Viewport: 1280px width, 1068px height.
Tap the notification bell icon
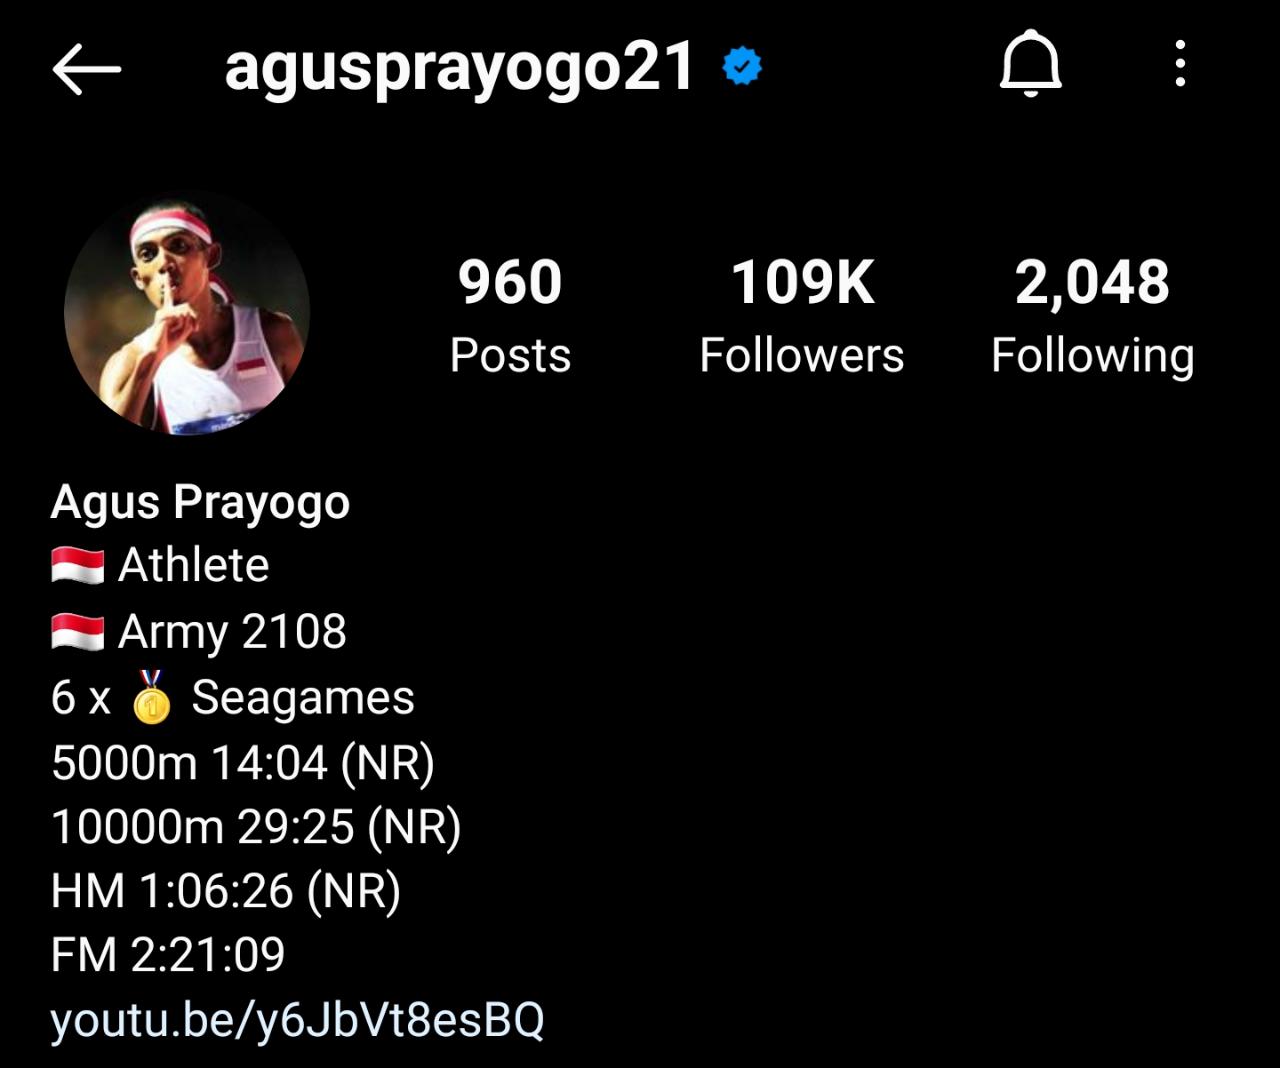click(1030, 64)
